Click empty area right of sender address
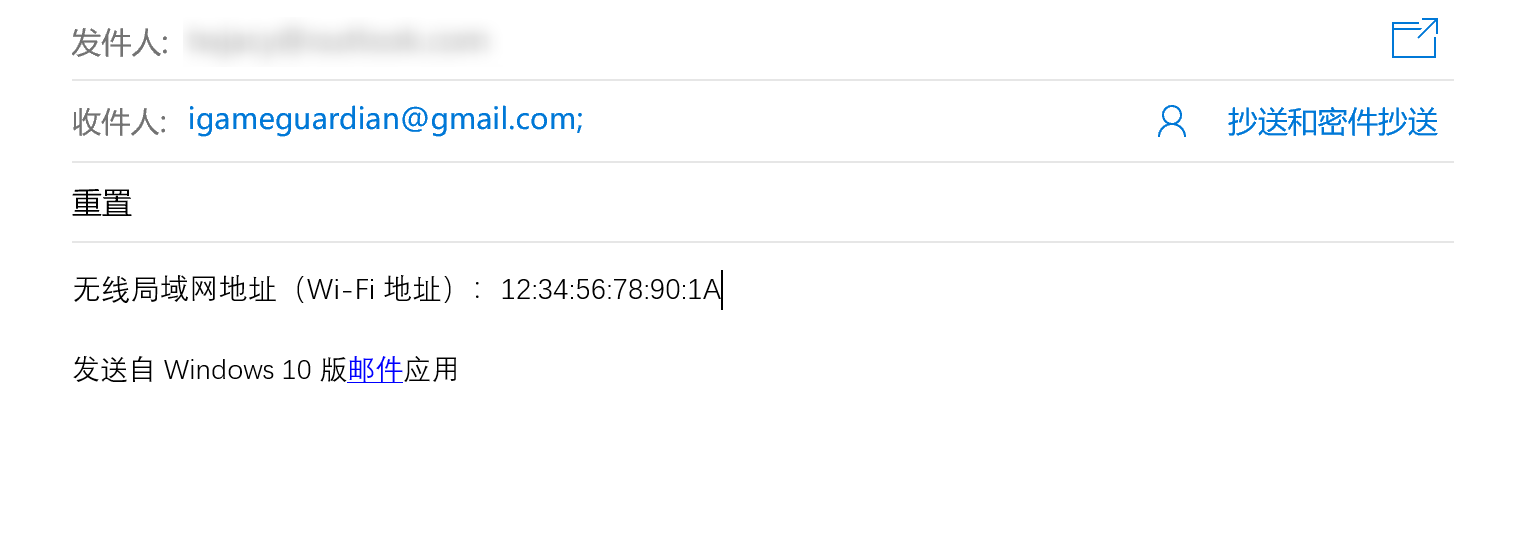1526x538 pixels. pos(900,42)
